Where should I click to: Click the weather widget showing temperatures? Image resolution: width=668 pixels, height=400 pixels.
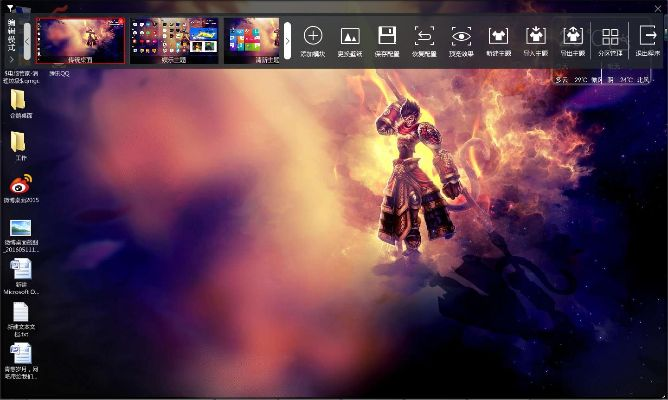click(x=596, y=78)
